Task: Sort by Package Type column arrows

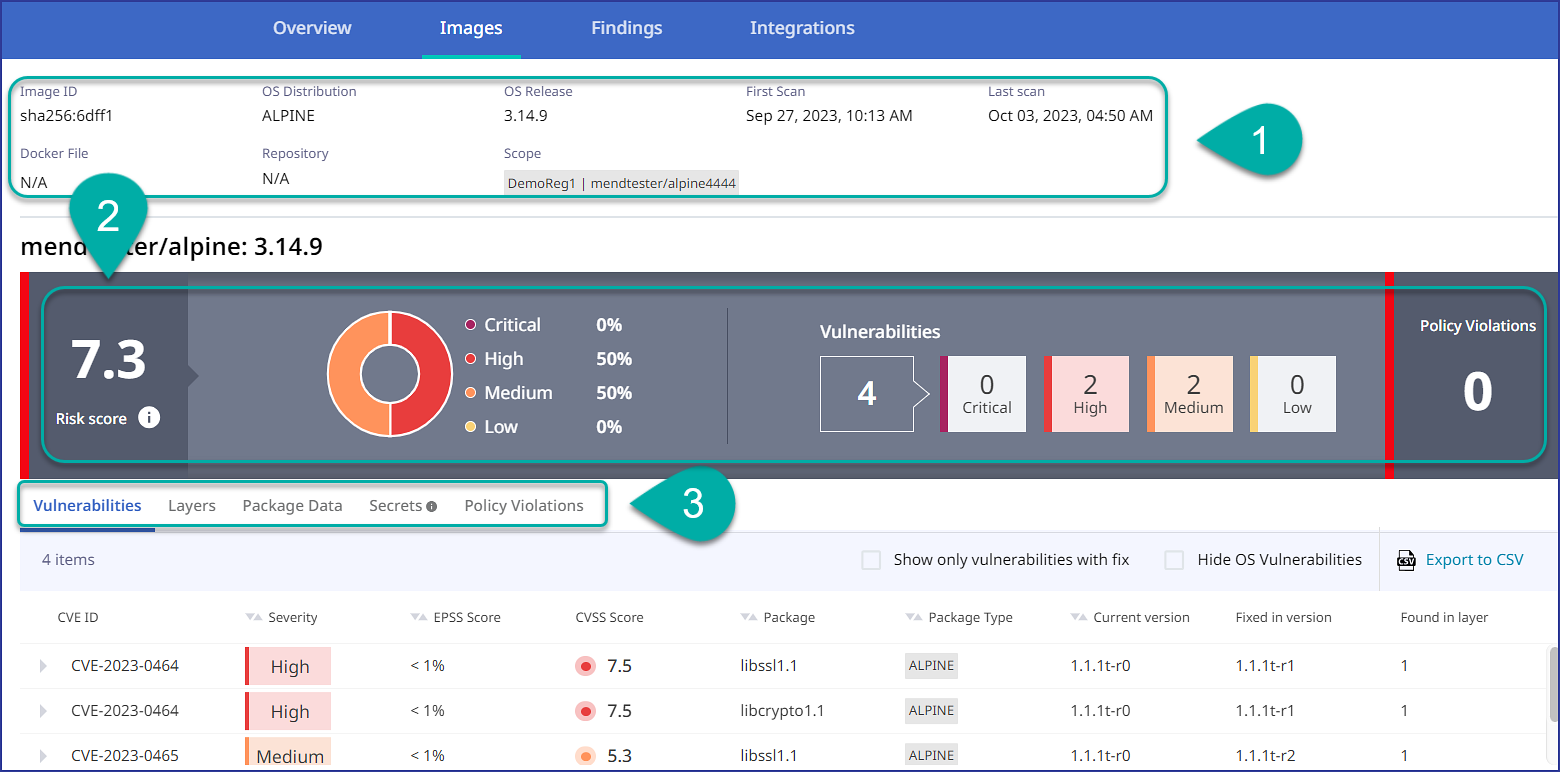Action: [913, 618]
